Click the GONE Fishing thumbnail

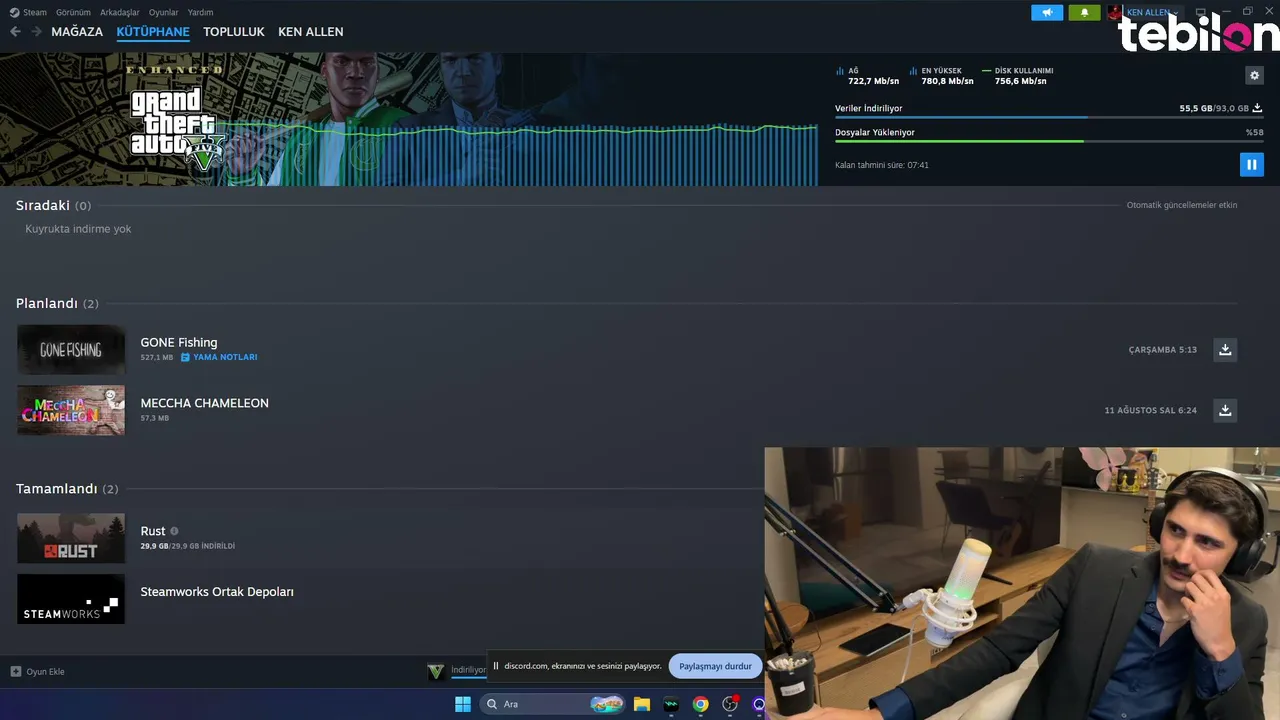click(71, 349)
